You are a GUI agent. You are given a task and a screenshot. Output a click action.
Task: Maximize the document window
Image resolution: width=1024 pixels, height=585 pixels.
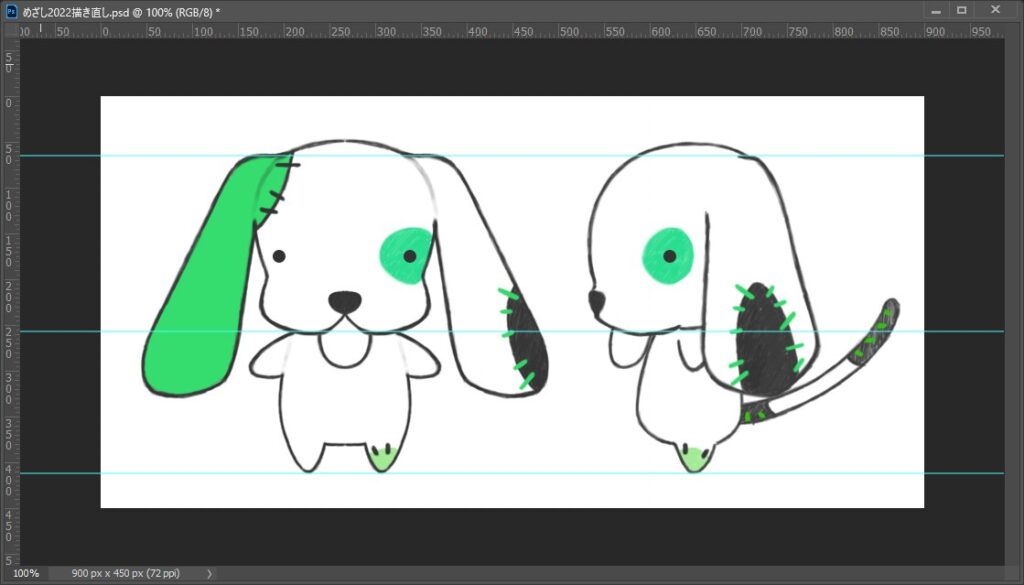pos(962,11)
